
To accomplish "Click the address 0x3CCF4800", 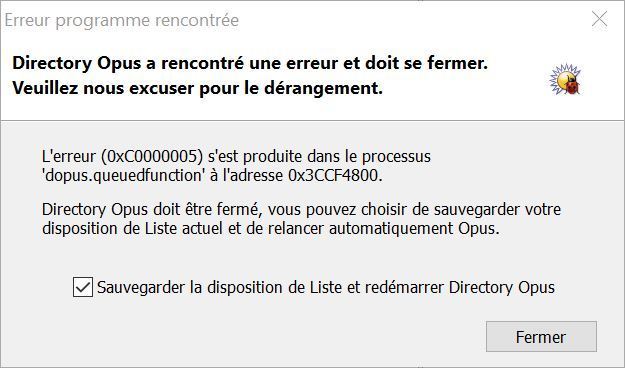I will click(335, 175).
